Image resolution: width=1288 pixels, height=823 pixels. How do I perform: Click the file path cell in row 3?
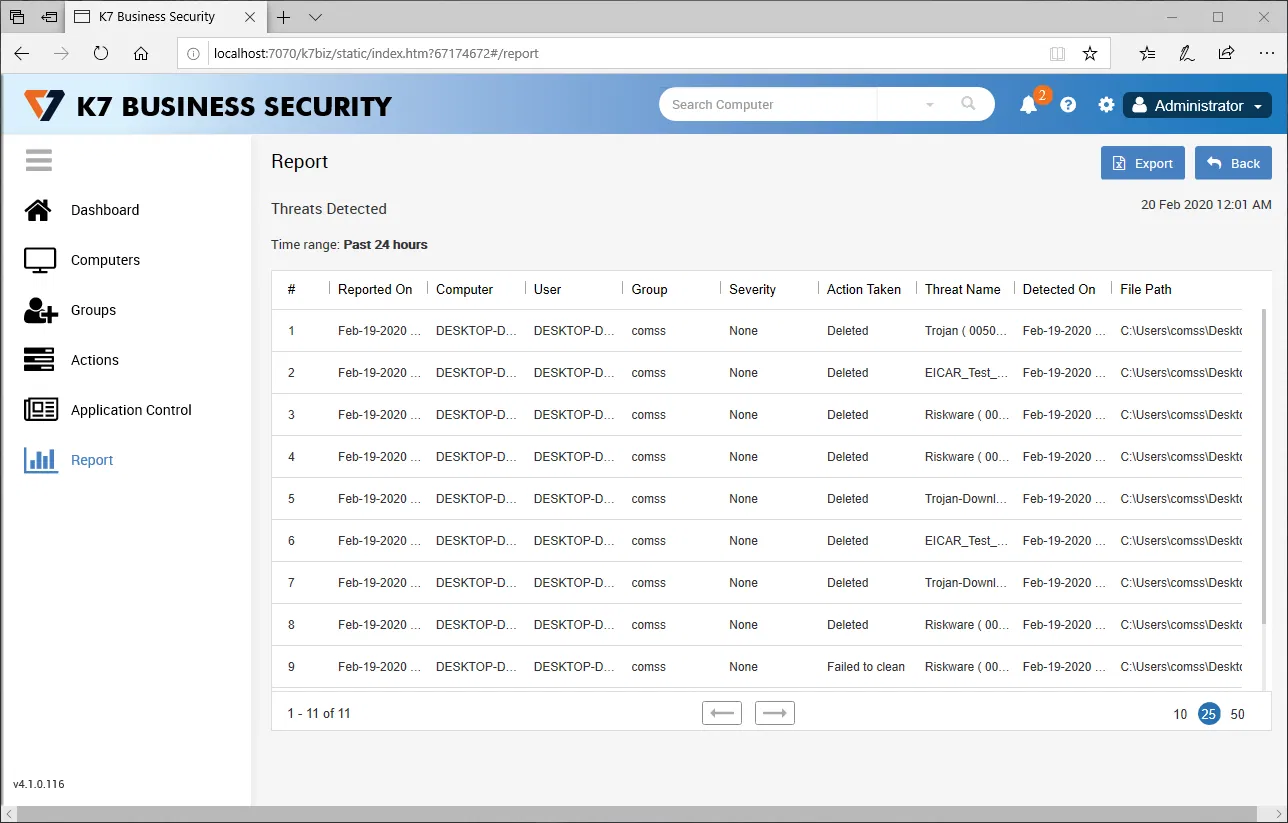[x=1181, y=415]
